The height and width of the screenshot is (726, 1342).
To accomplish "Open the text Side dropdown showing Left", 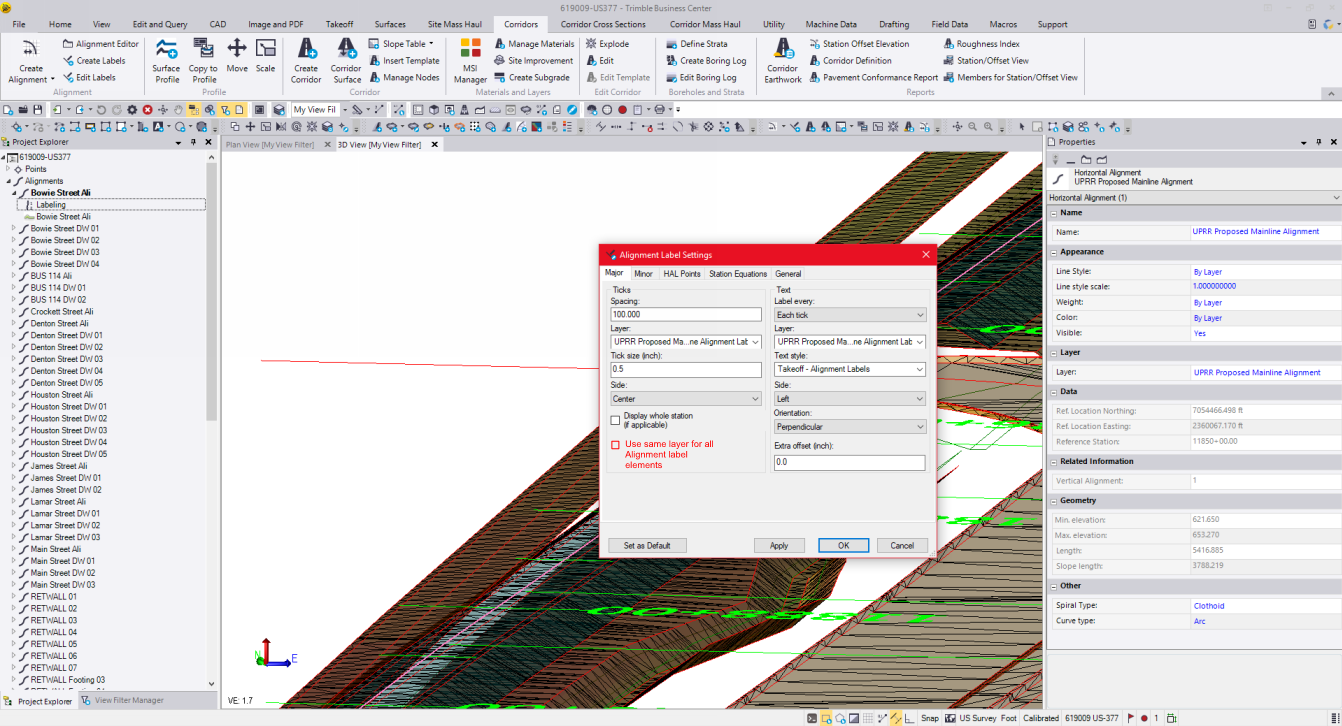I will (850, 399).
